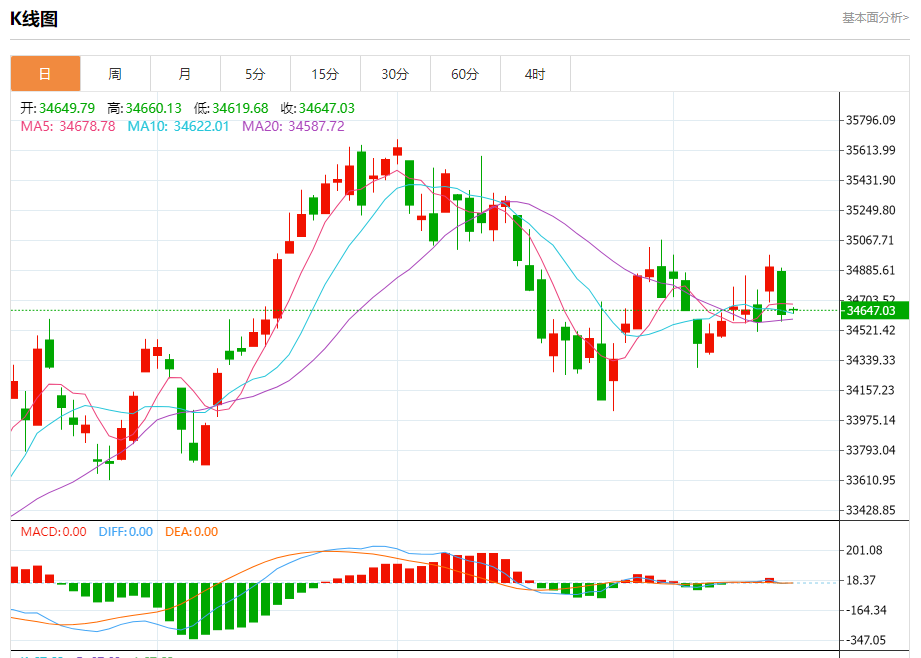
Task: Select the 日 daily chart tab
Action: [x=45, y=73]
